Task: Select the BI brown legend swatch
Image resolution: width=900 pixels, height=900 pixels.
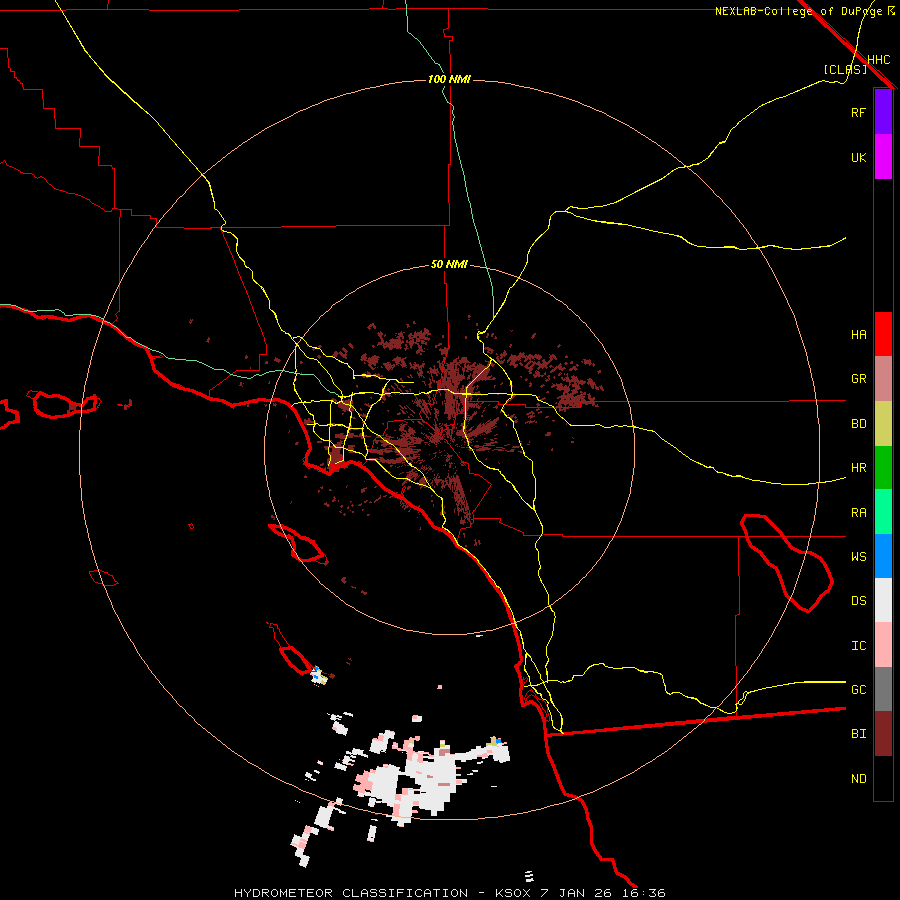Action: pos(883,734)
